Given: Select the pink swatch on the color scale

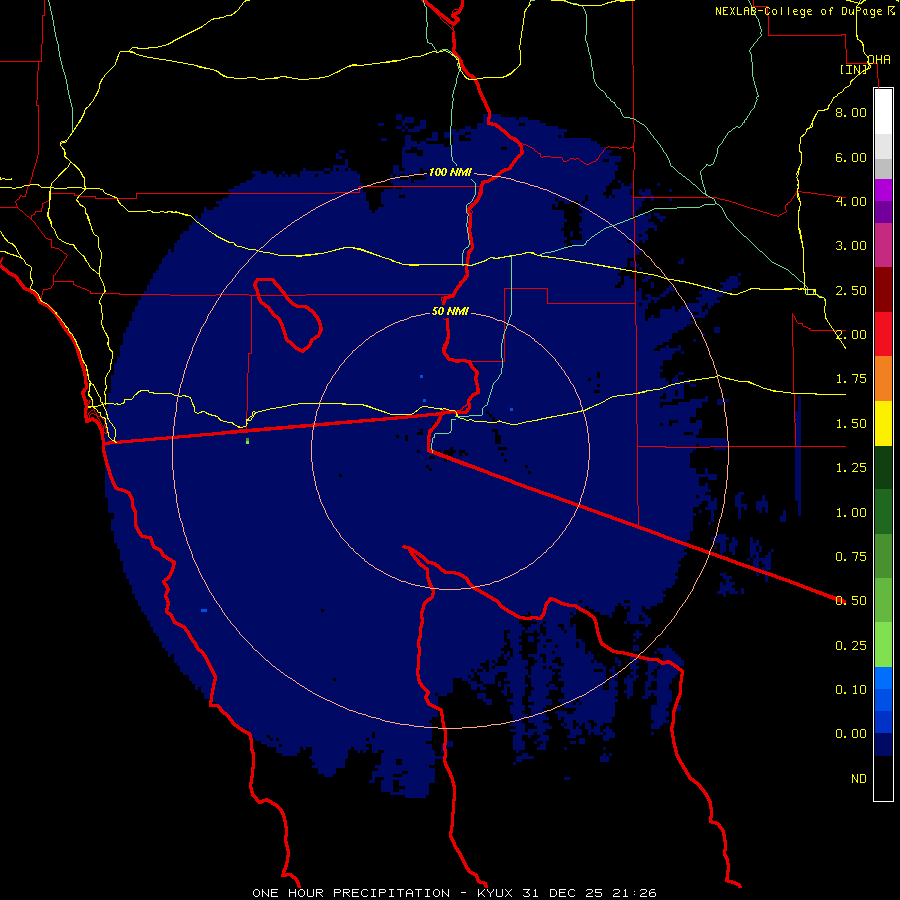Looking at the screenshot, I should [883, 245].
